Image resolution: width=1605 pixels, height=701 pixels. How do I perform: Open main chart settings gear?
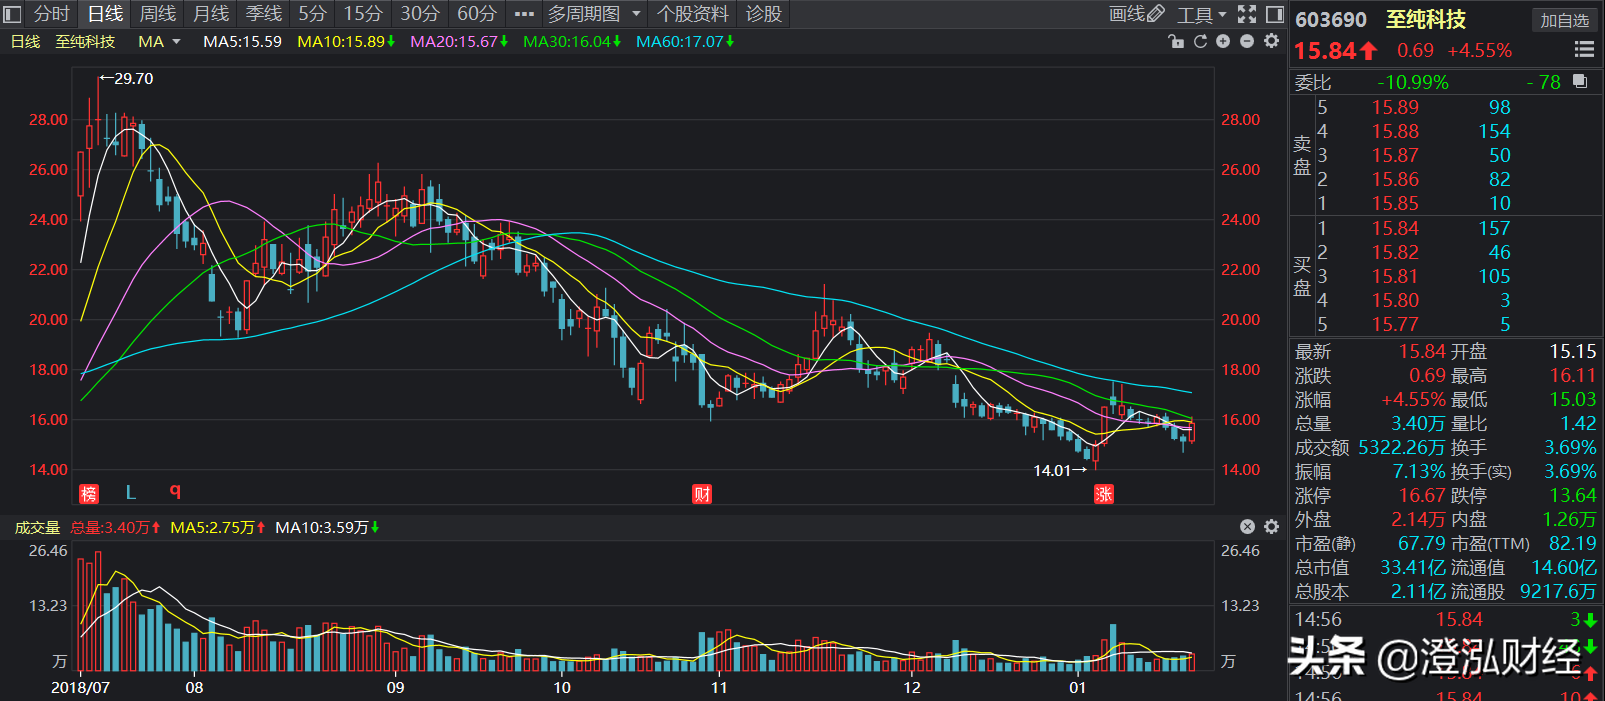pos(1271,41)
